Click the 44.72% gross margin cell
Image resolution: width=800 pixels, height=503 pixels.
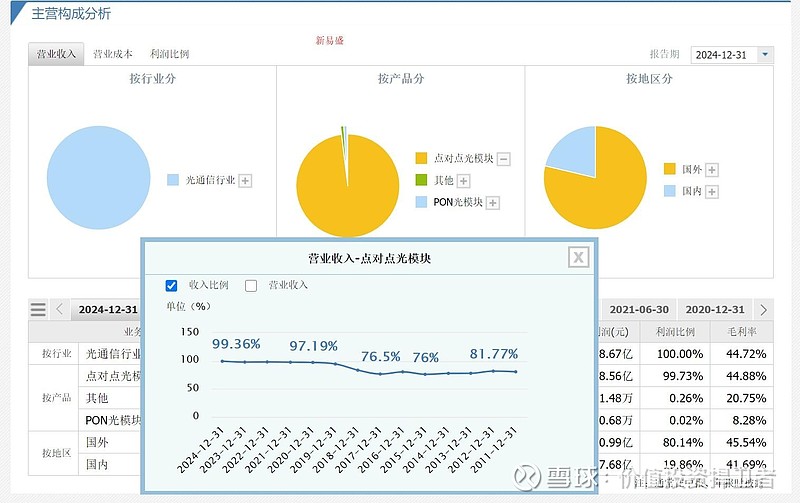click(x=742, y=354)
